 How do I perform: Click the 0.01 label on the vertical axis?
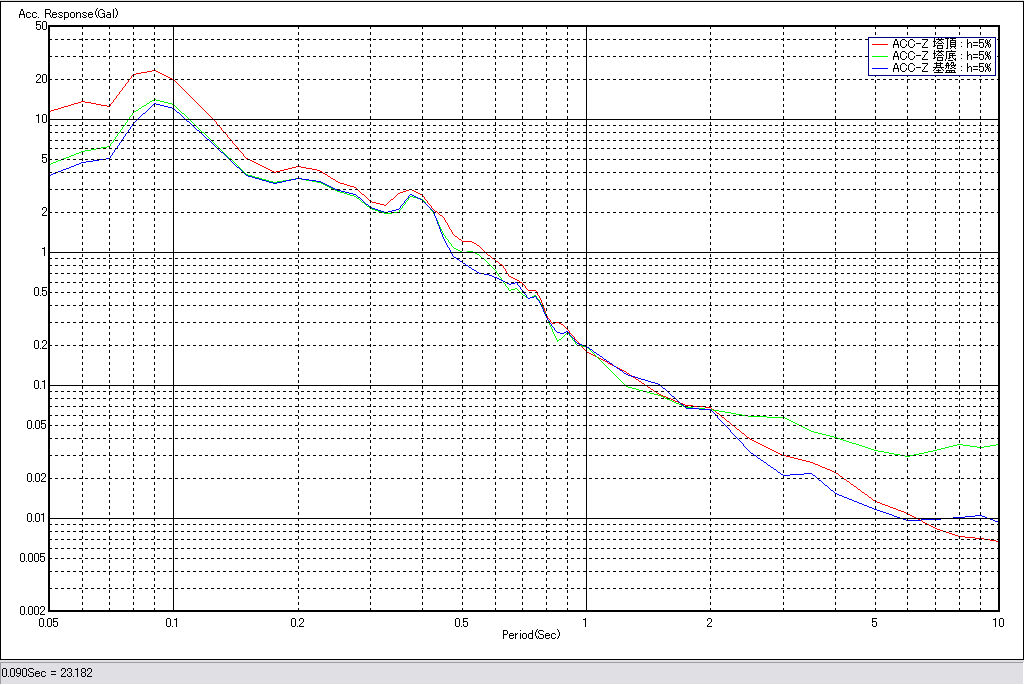pos(36,518)
